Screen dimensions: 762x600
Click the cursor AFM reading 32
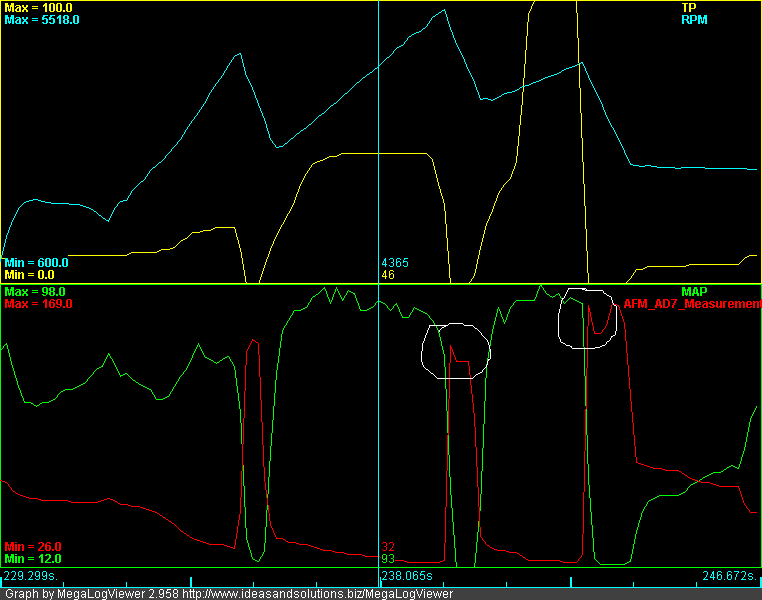click(x=388, y=547)
